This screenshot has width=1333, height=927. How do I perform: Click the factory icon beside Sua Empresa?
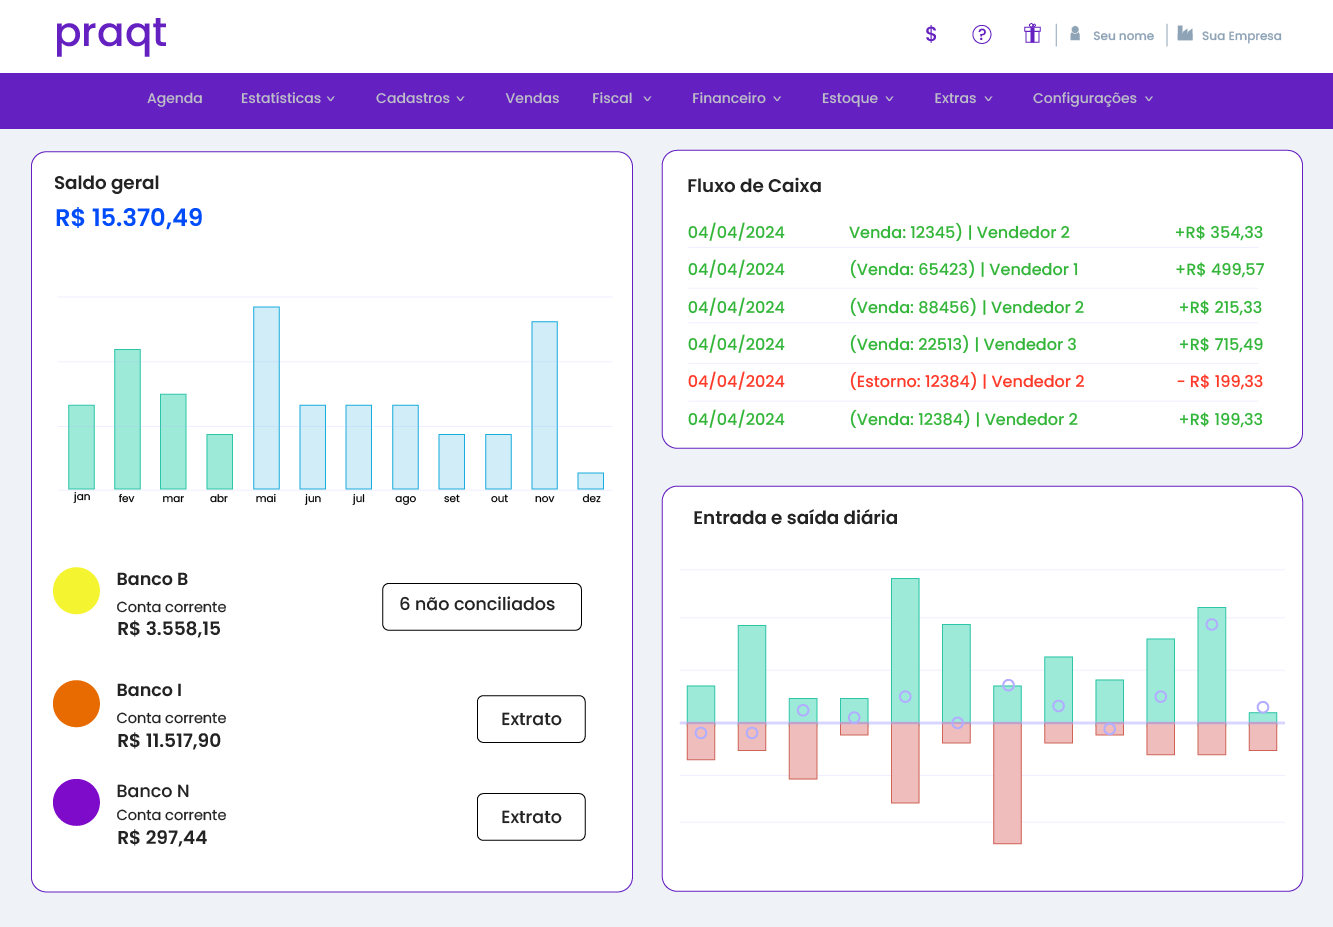1185,34
